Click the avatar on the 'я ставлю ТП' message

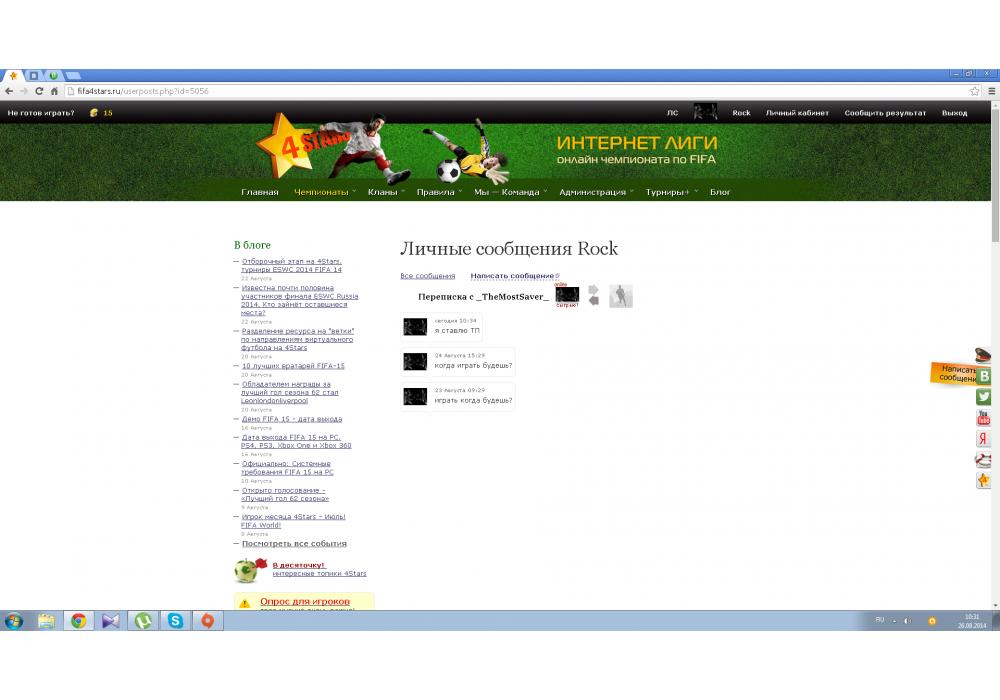click(415, 327)
